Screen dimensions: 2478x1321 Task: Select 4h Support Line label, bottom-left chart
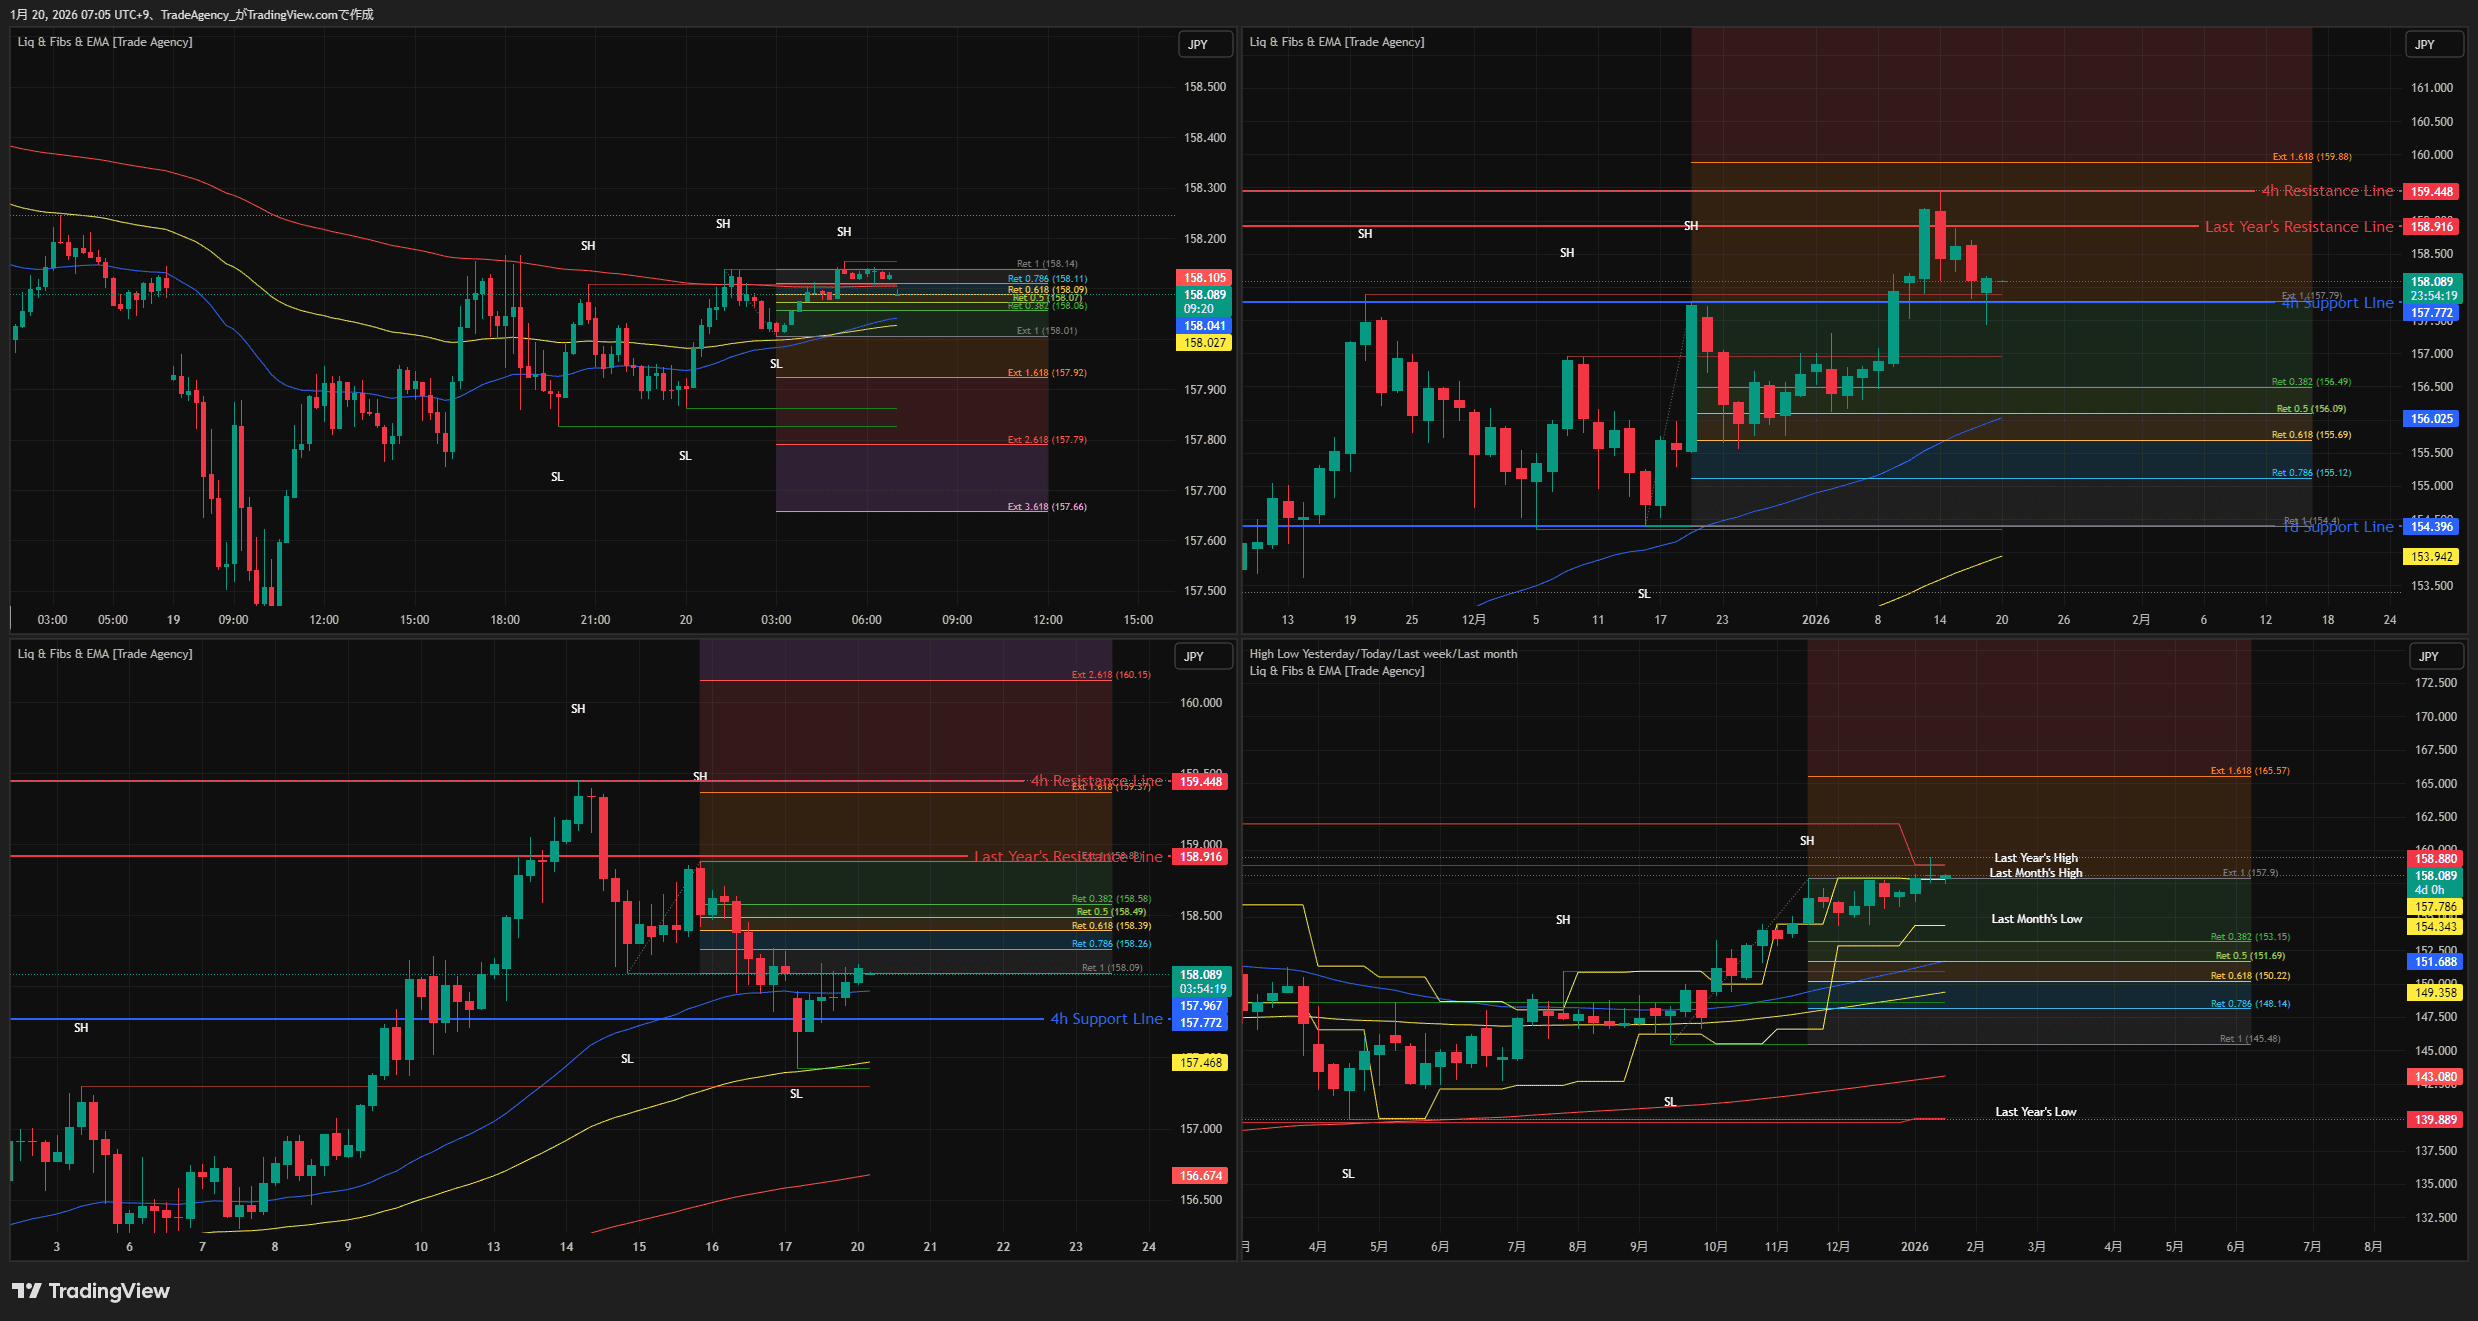[x=1106, y=1019]
